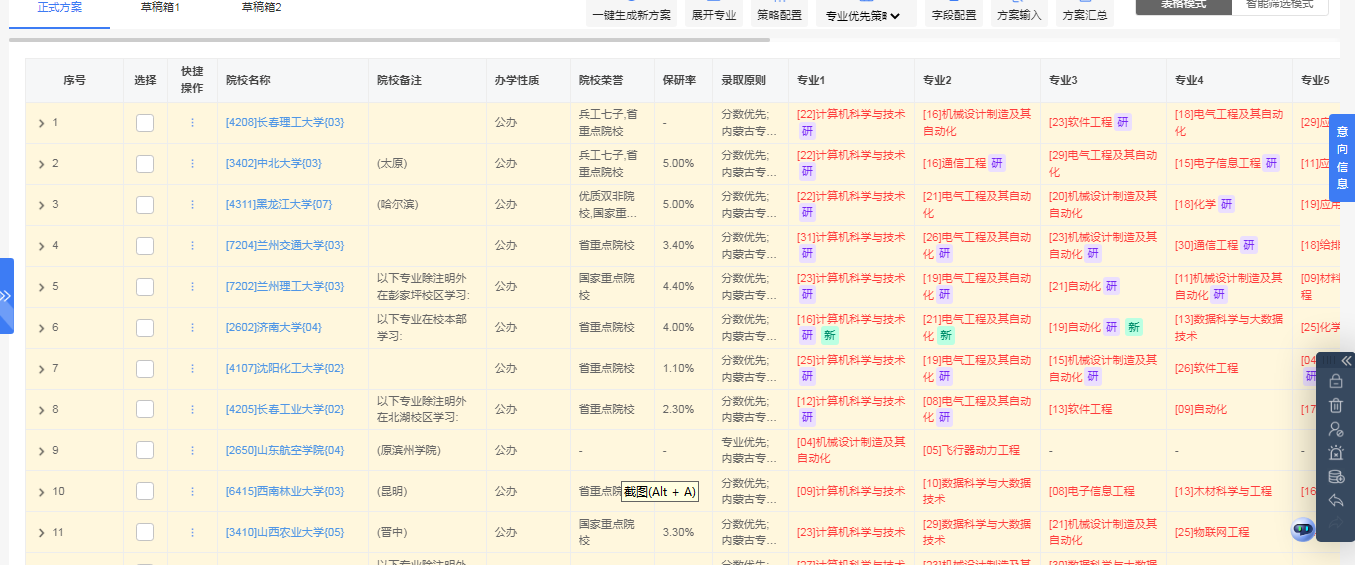
Task: Open quick actions menu for 兰州交通大学
Action: (192, 245)
